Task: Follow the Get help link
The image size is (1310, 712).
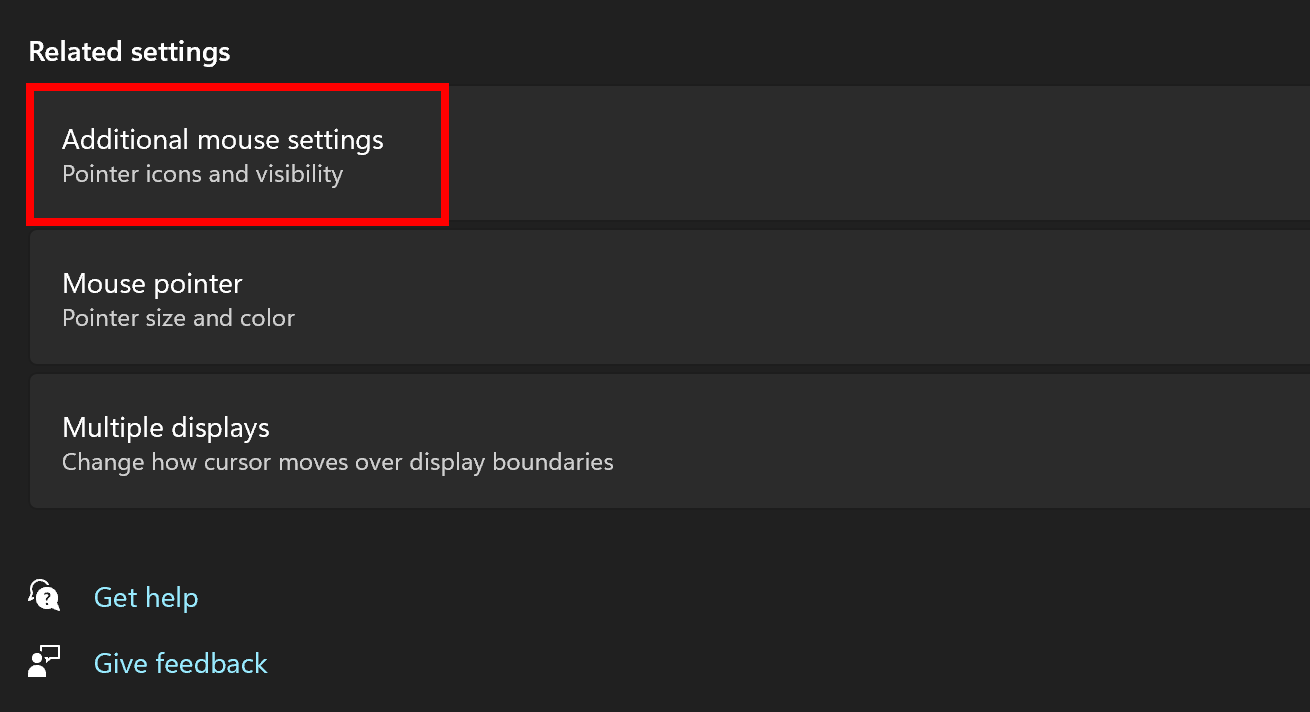Action: 146,597
